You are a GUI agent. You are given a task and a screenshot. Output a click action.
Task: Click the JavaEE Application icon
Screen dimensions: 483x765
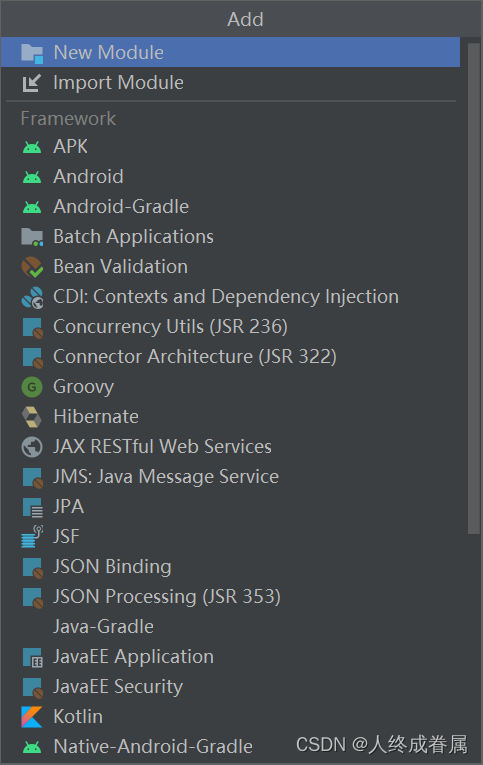[33, 657]
